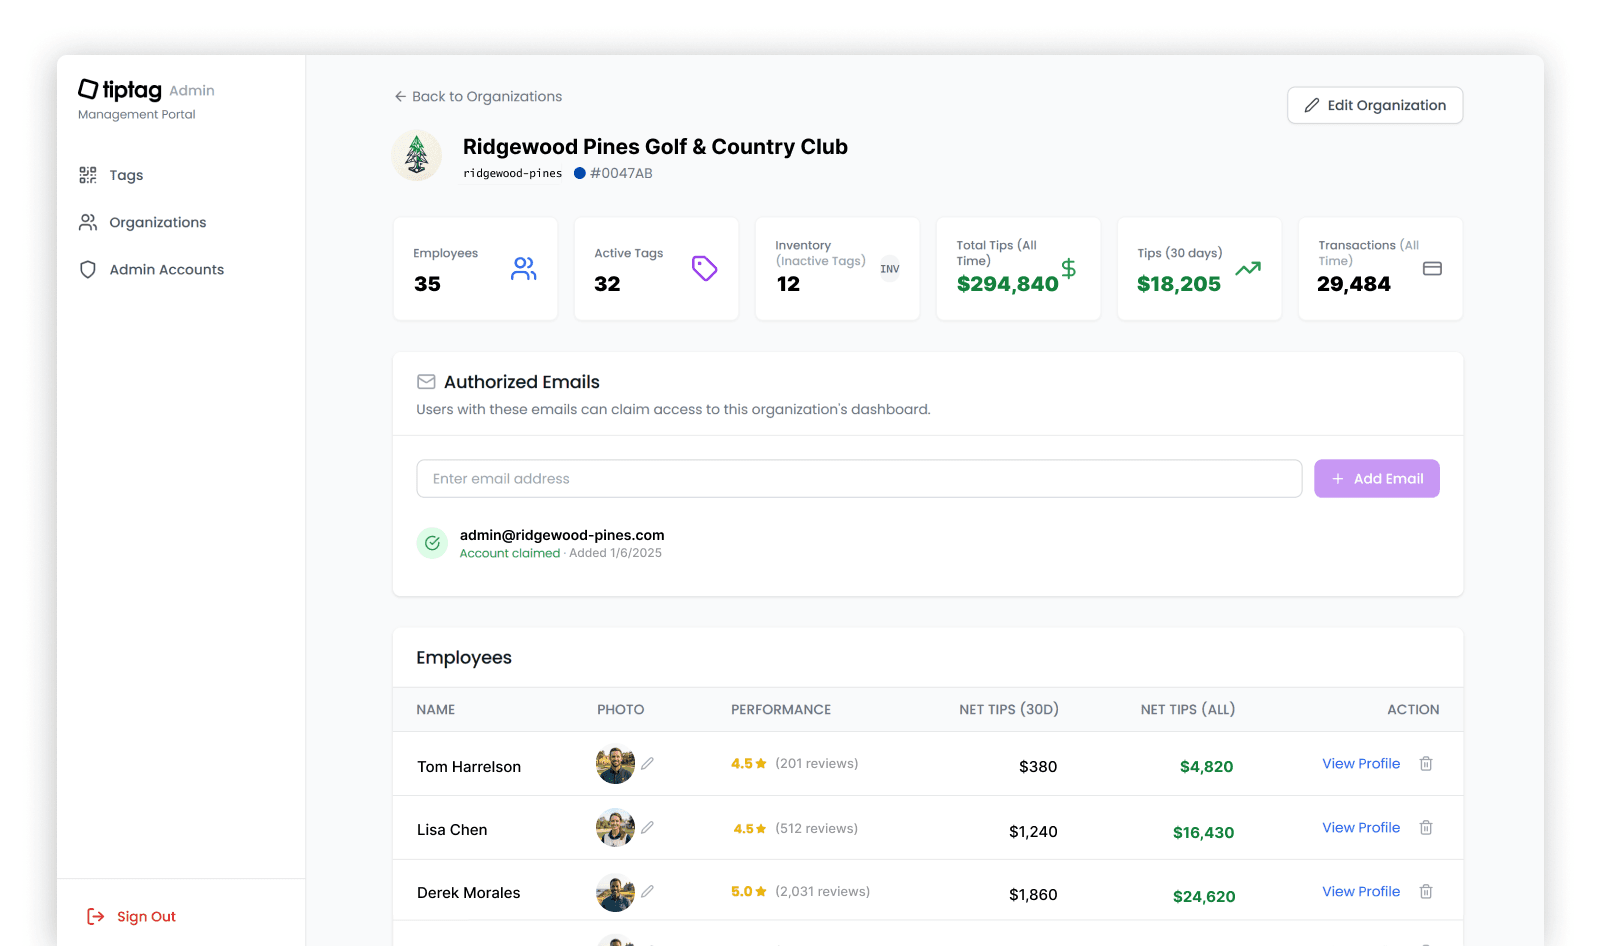Click the email address input field
The height and width of the screenshot is (946, 1600).
click(x=860, y=478)
